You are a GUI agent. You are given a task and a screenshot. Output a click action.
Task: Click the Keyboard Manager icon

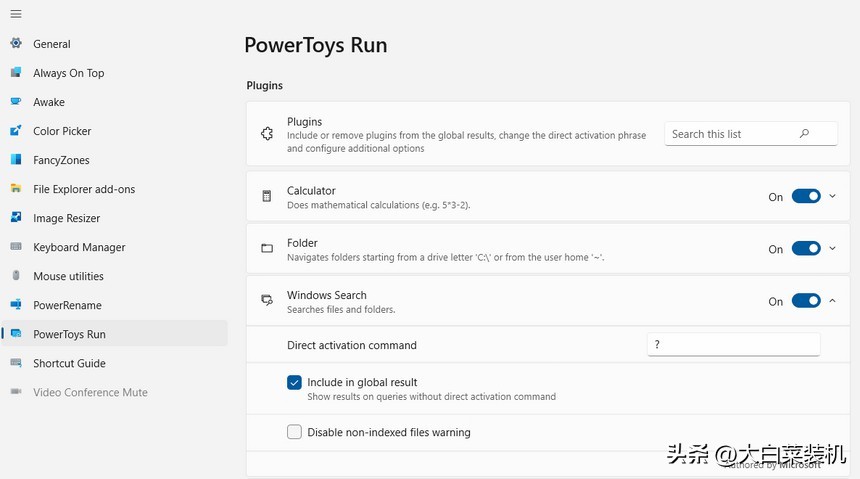pyautogui.click(x=16, y=246)
